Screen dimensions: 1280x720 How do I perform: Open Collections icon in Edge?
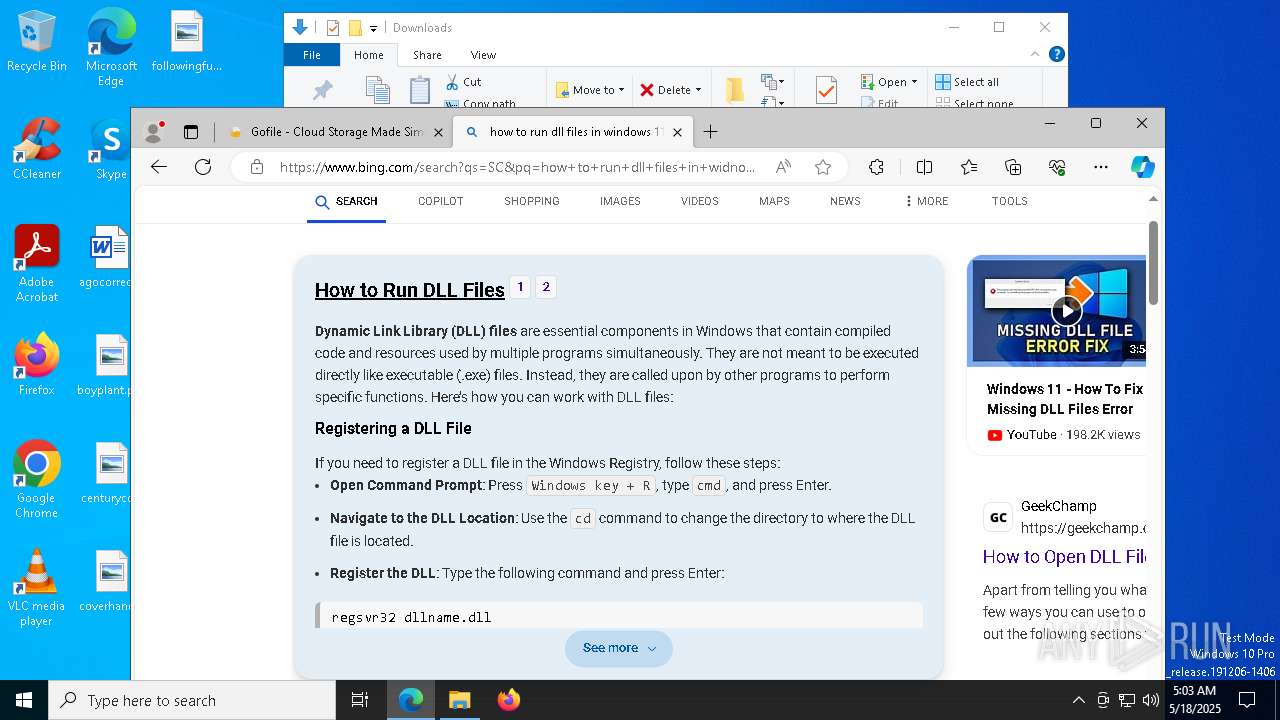click(1013, 167)
